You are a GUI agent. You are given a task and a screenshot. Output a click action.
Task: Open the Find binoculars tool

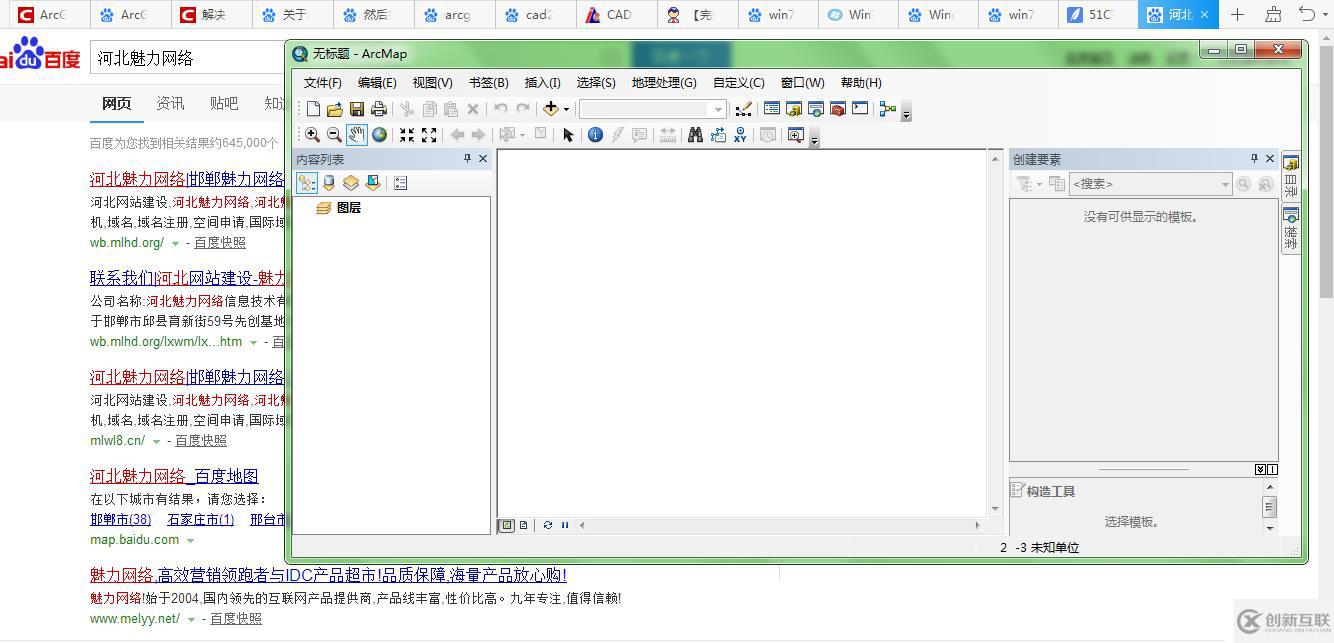(x=695, y=135)
